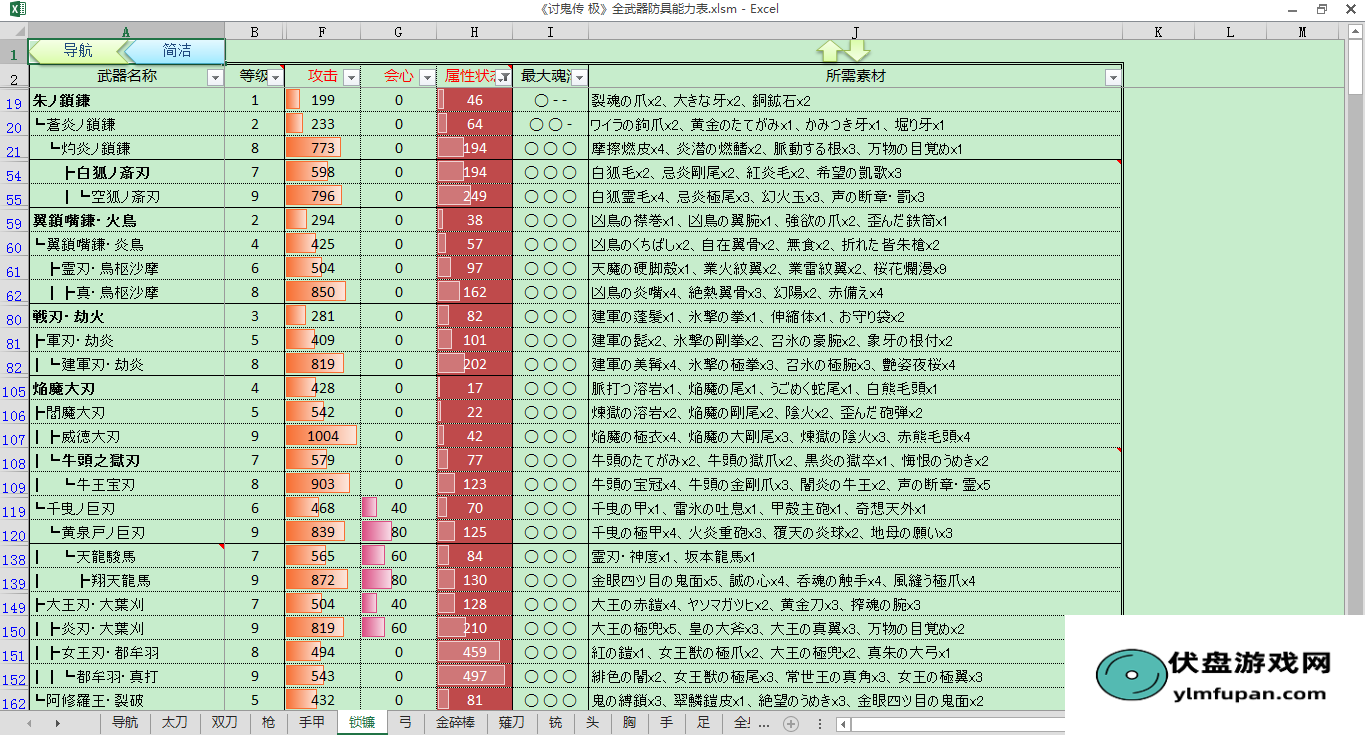Switch to the 薙刀 sheet tab

511,722
